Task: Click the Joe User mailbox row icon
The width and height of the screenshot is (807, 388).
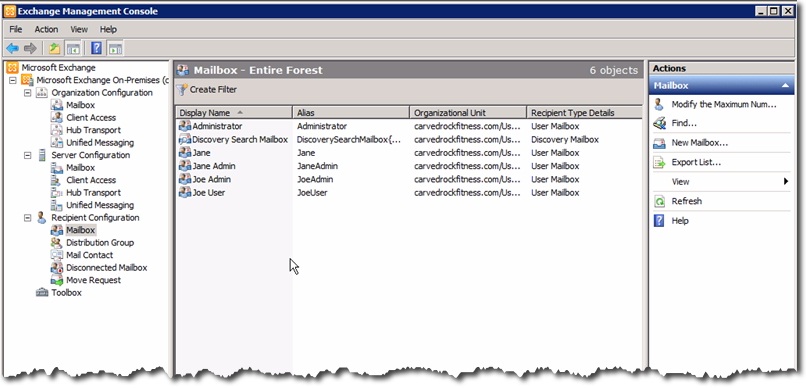Action: [185, 192]
